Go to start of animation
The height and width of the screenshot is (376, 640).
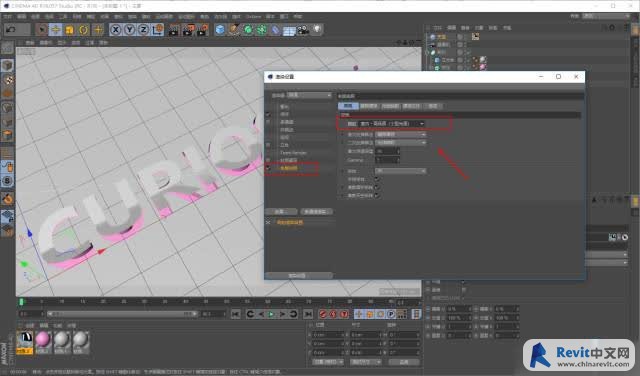[x=236, y=314]
